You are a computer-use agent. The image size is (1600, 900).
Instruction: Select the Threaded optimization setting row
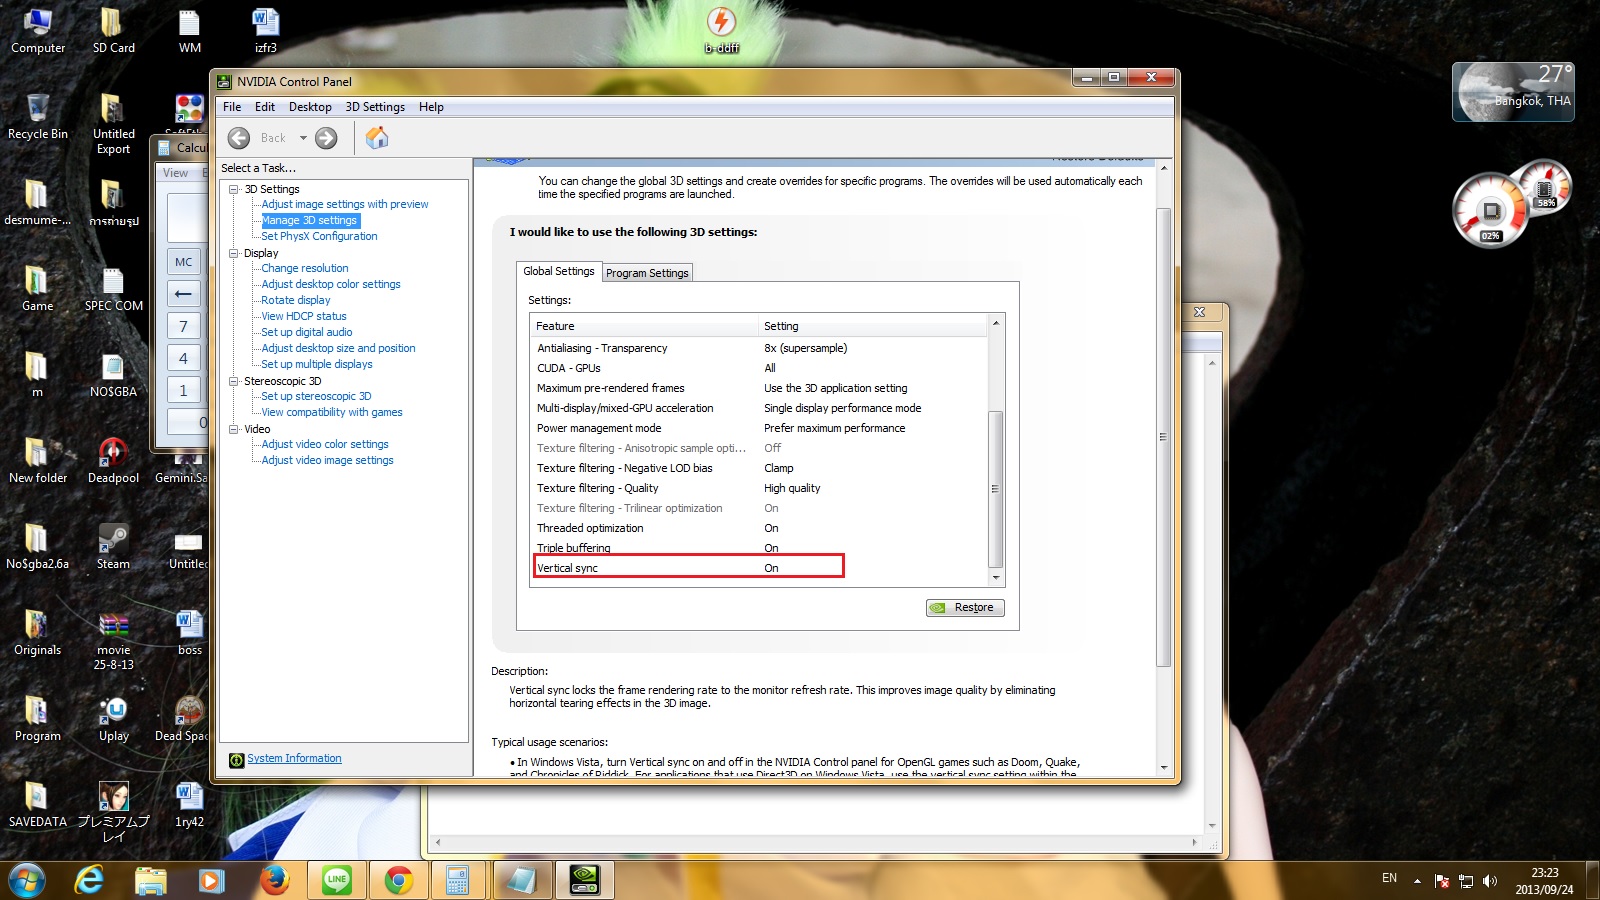[760, 528]
